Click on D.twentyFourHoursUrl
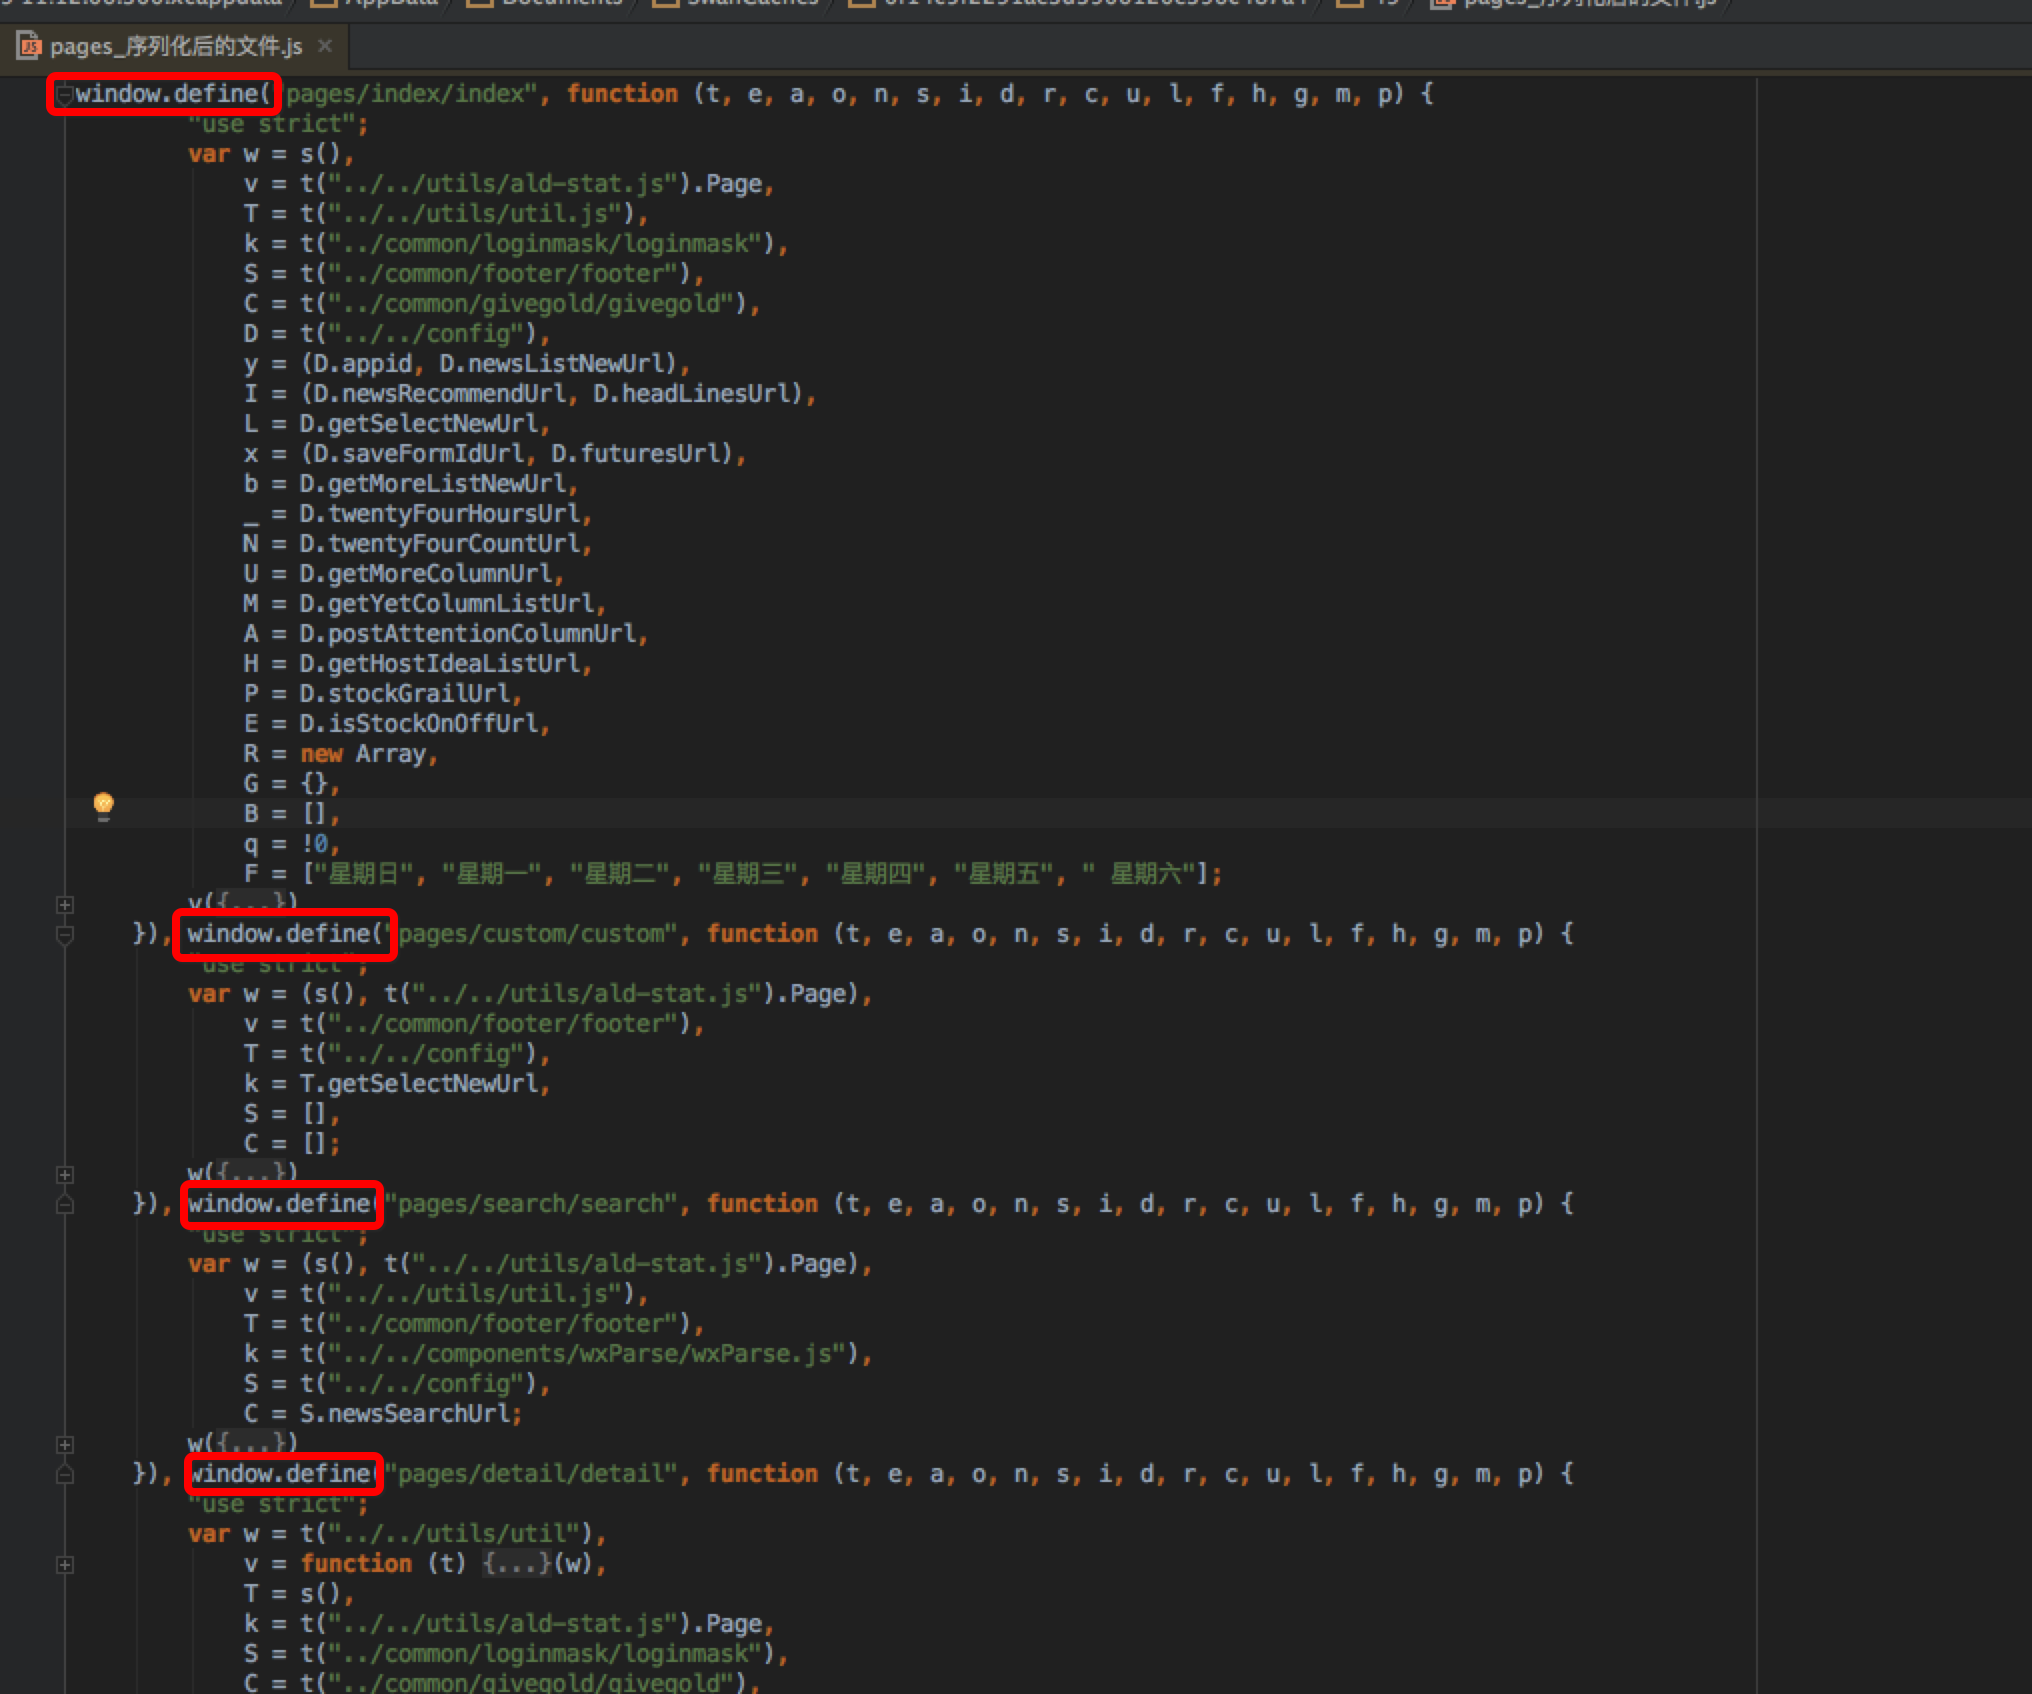This screenshot has height=1694, width=2032. pos(440,514)
